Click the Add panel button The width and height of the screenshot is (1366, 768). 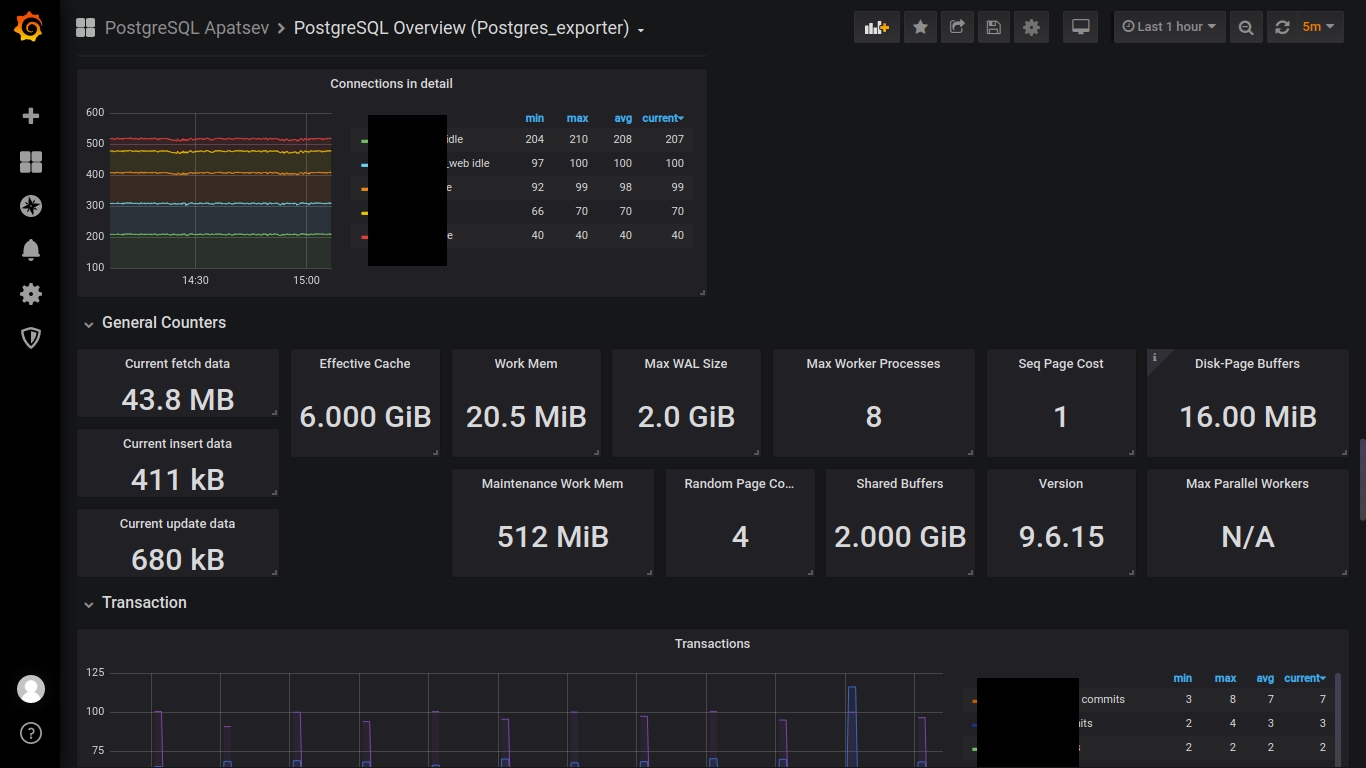click(876, 27)
